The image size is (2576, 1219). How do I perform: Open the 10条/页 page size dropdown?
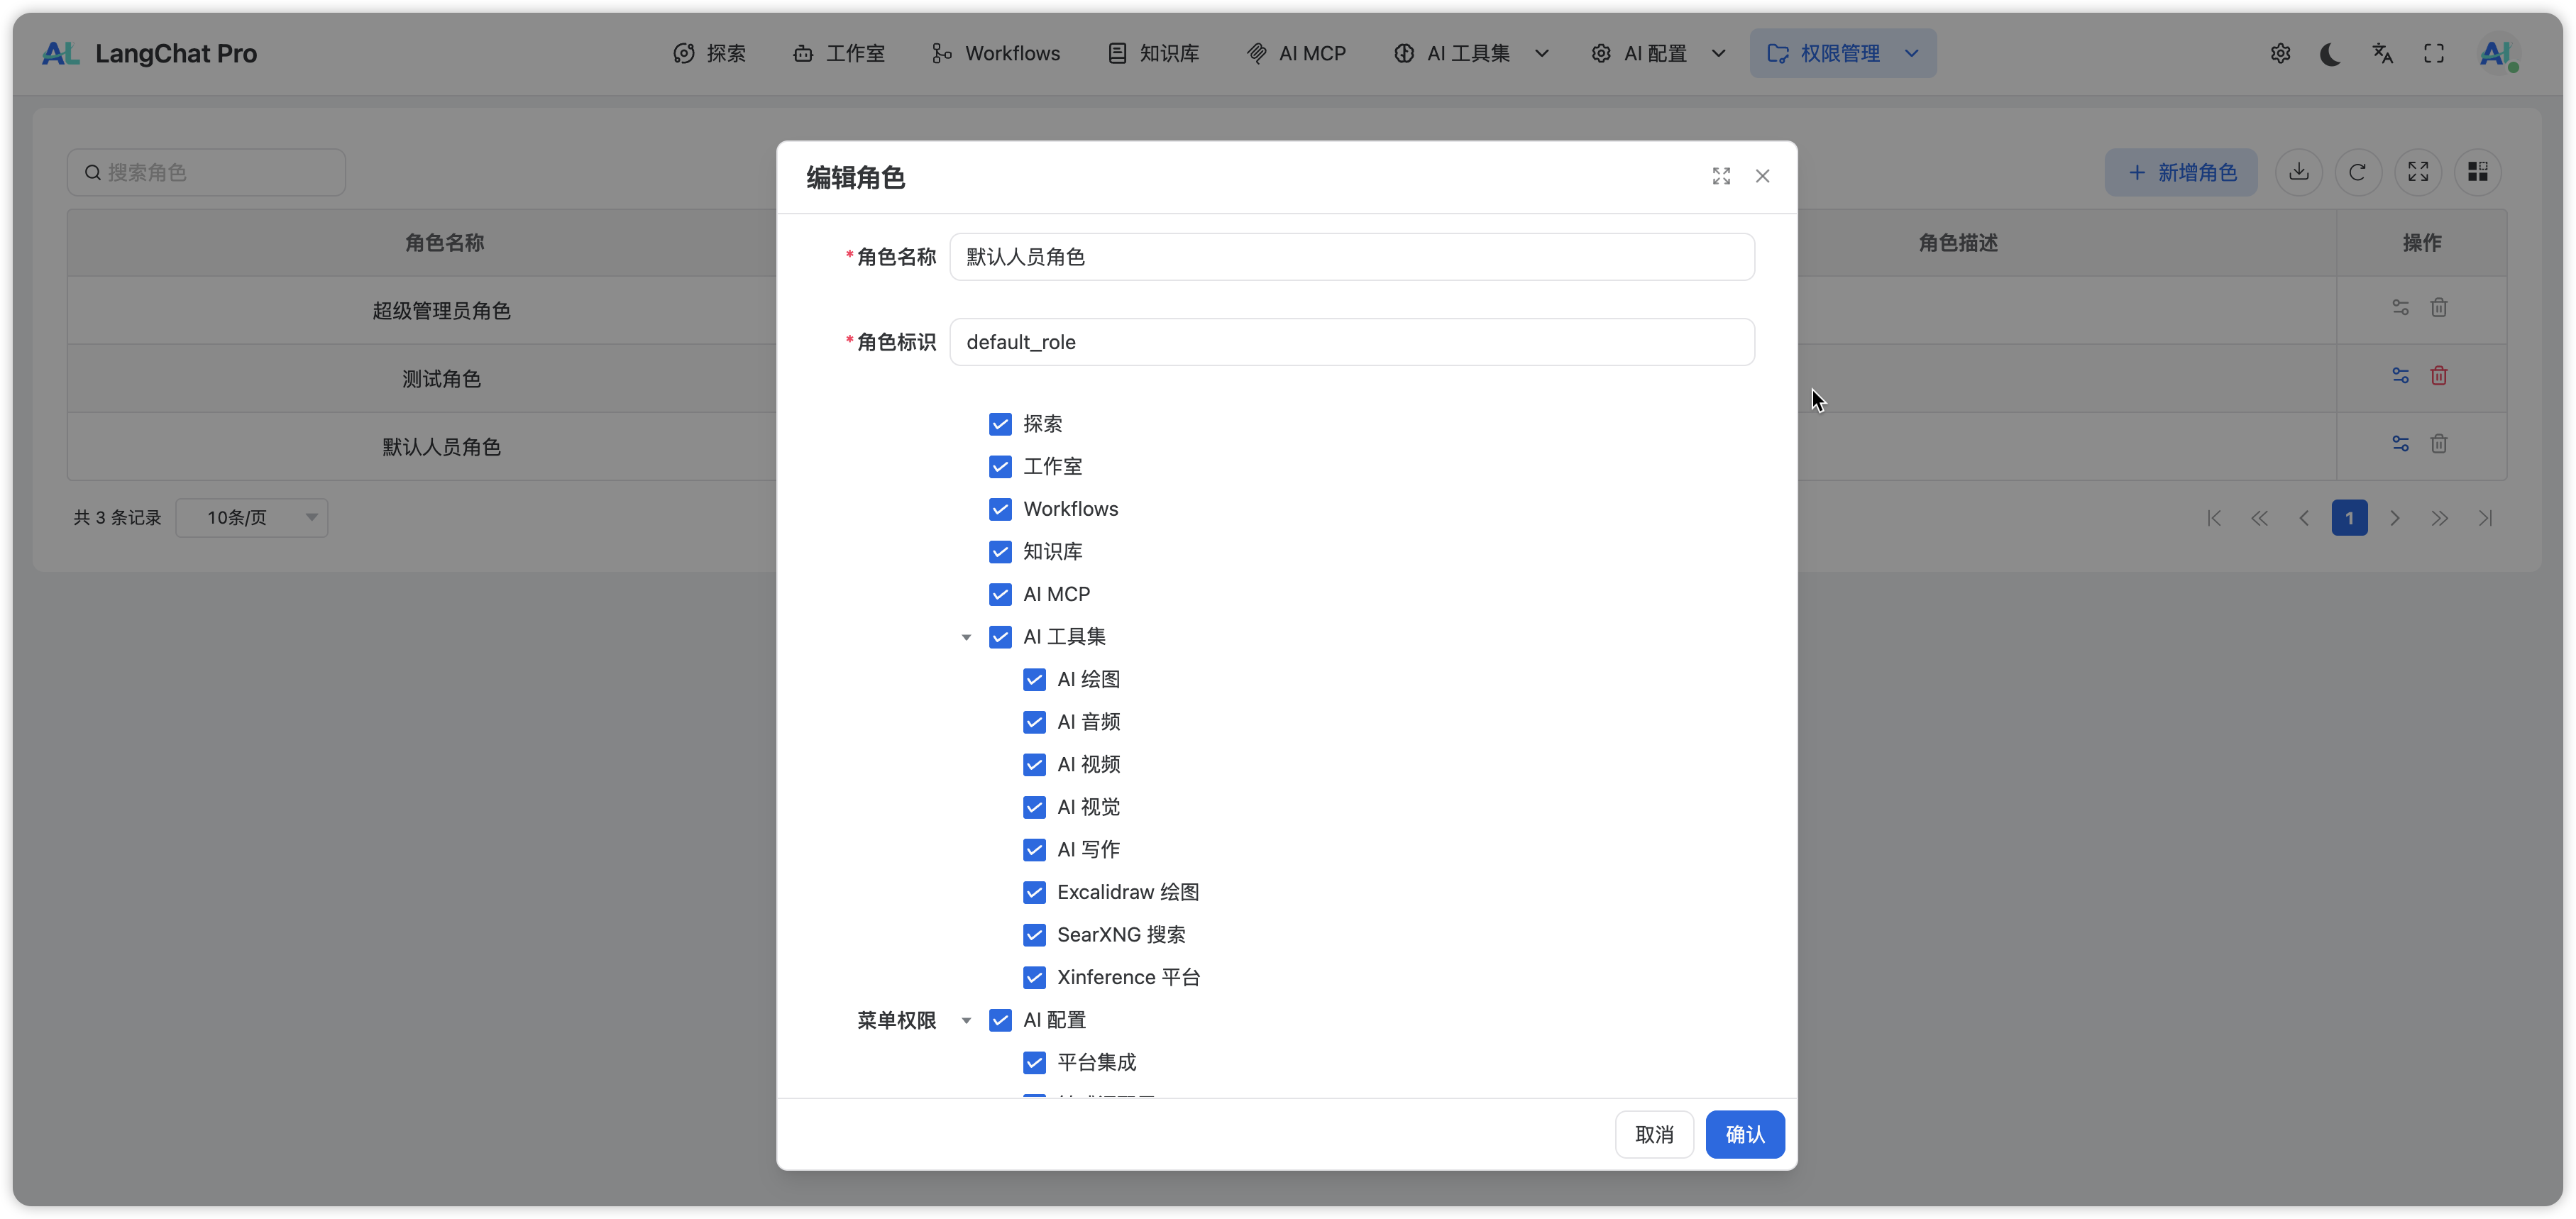[x=252, y=518]
